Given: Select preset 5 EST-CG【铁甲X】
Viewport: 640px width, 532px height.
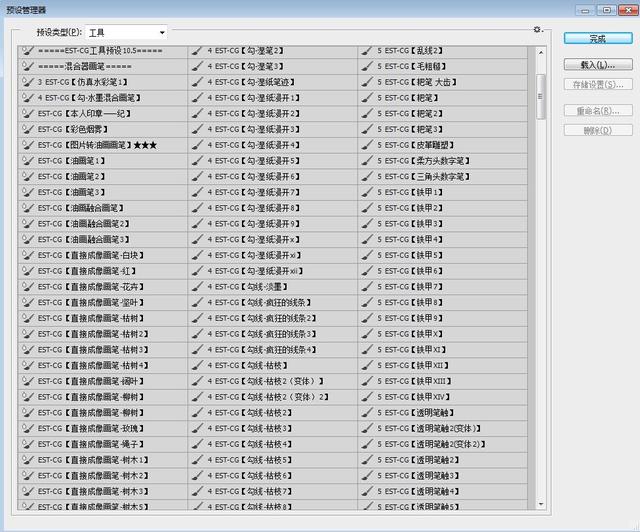Looking at the screenshot, I should point(442,334).
